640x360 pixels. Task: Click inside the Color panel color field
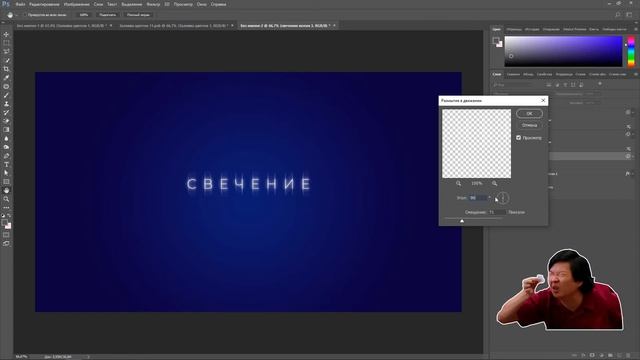tap(563, 51)
